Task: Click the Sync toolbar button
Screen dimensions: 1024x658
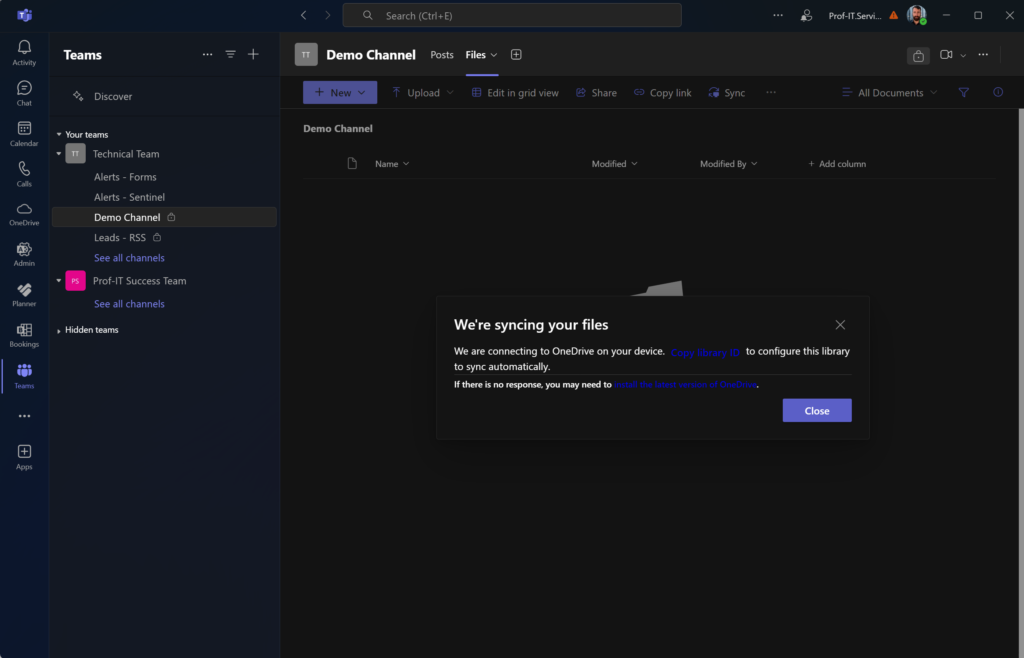Action: pos(726,93)
